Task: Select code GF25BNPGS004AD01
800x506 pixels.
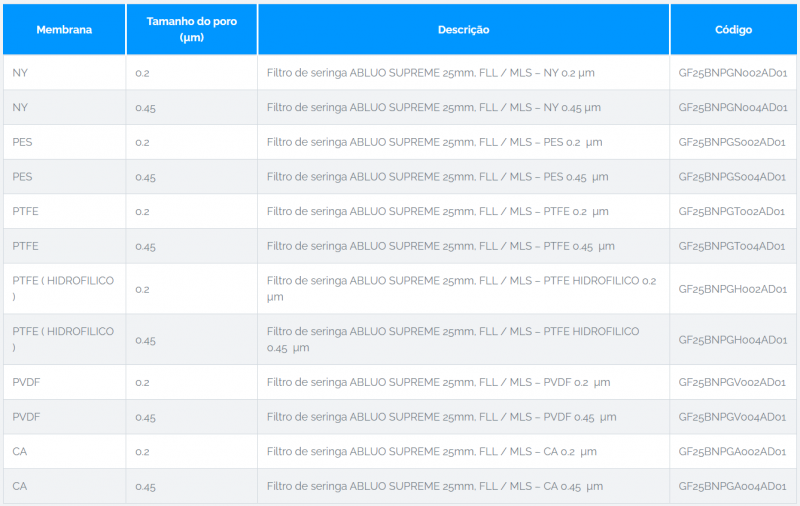Action: [x=732, y=177]
